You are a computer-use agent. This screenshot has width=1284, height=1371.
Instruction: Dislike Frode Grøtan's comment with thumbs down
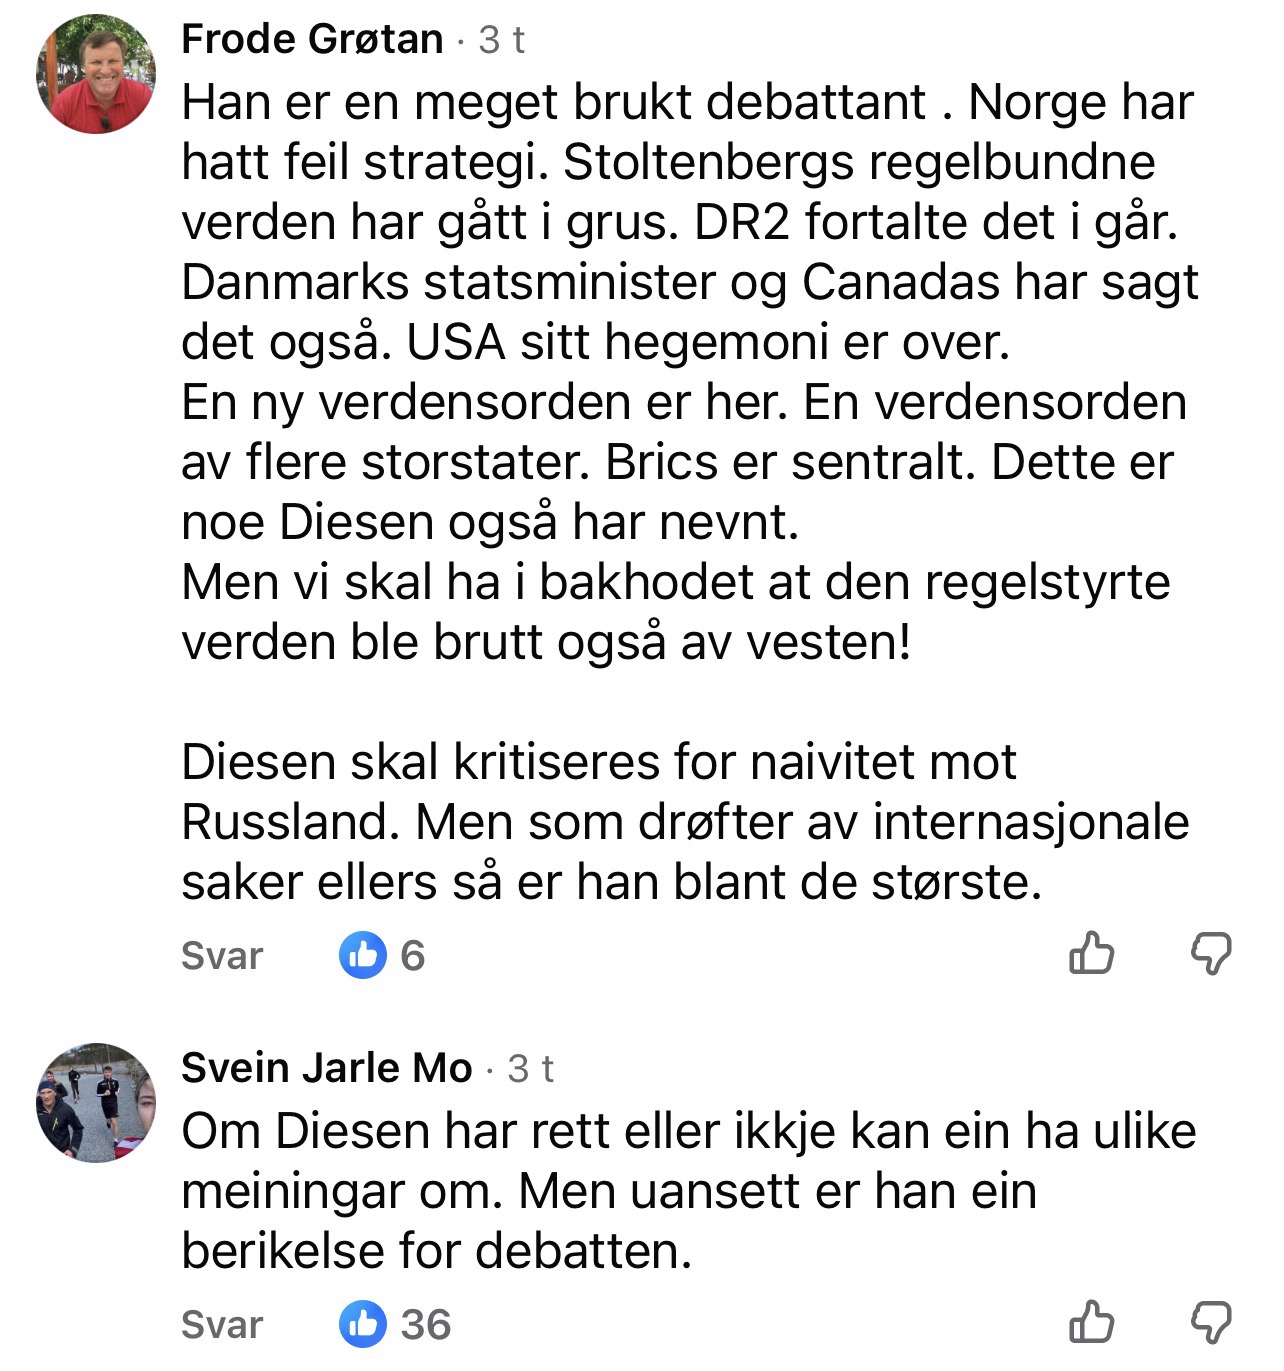1210,953
